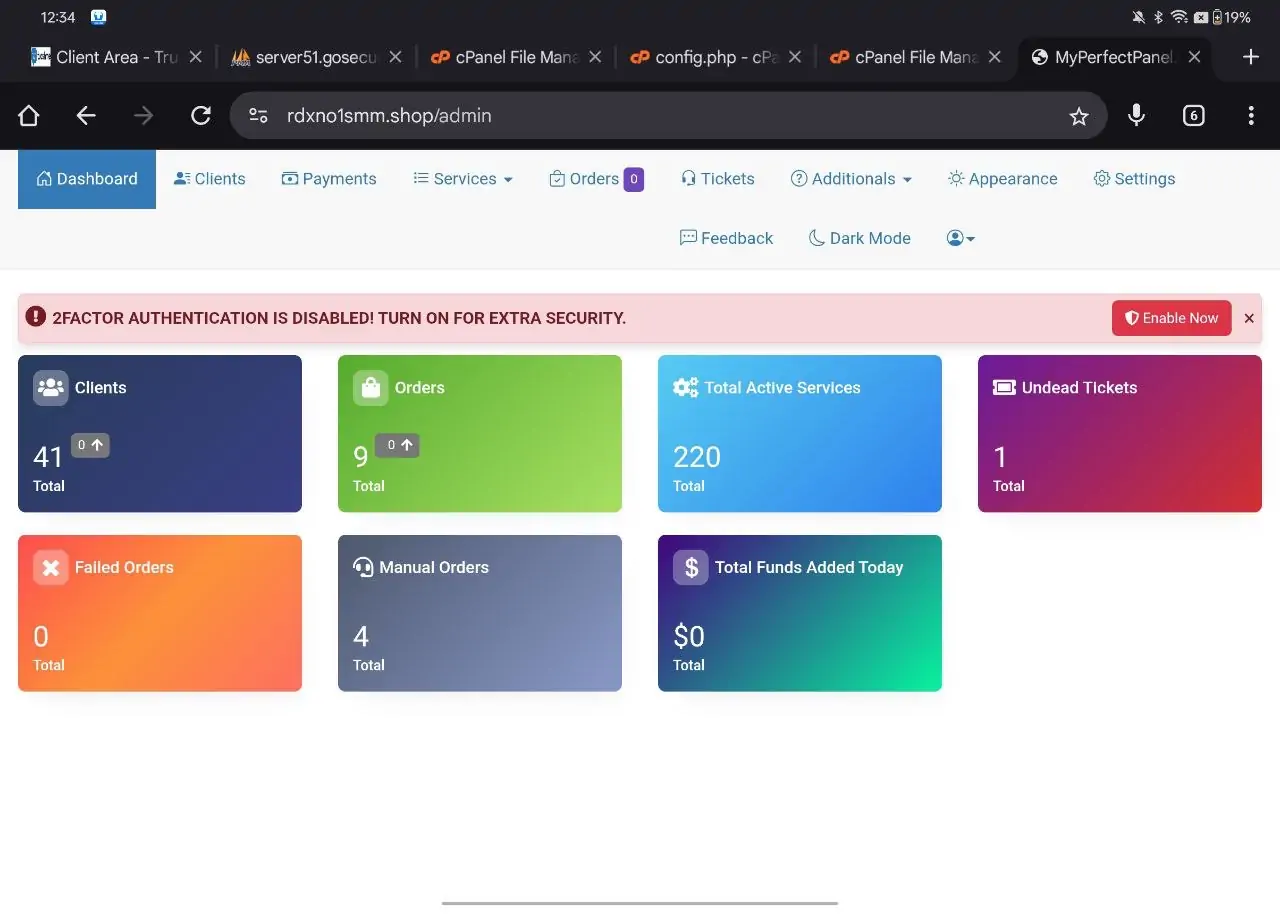Tap the microphone voice search icon
Image resolution: width=1280 pixels, height=914 pixels.
click(x=1136, y=116)
